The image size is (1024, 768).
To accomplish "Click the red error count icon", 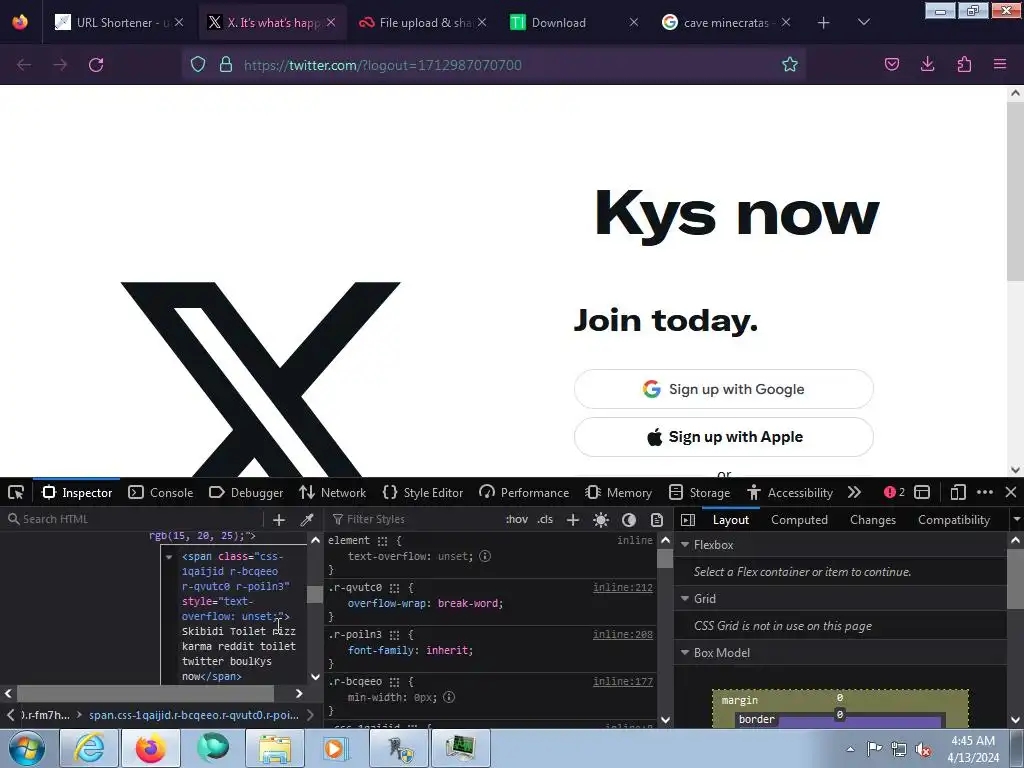I will 894,492.
